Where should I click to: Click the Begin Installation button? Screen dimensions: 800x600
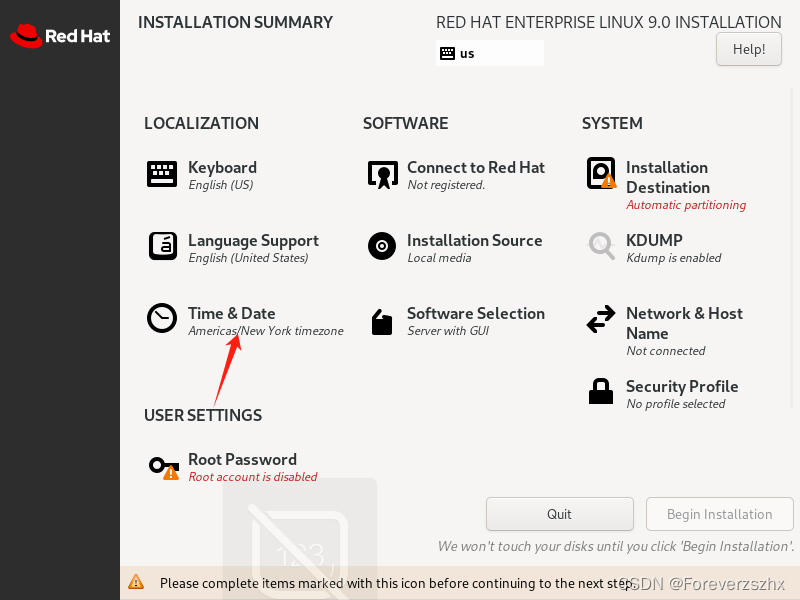[x=719, y=514]
